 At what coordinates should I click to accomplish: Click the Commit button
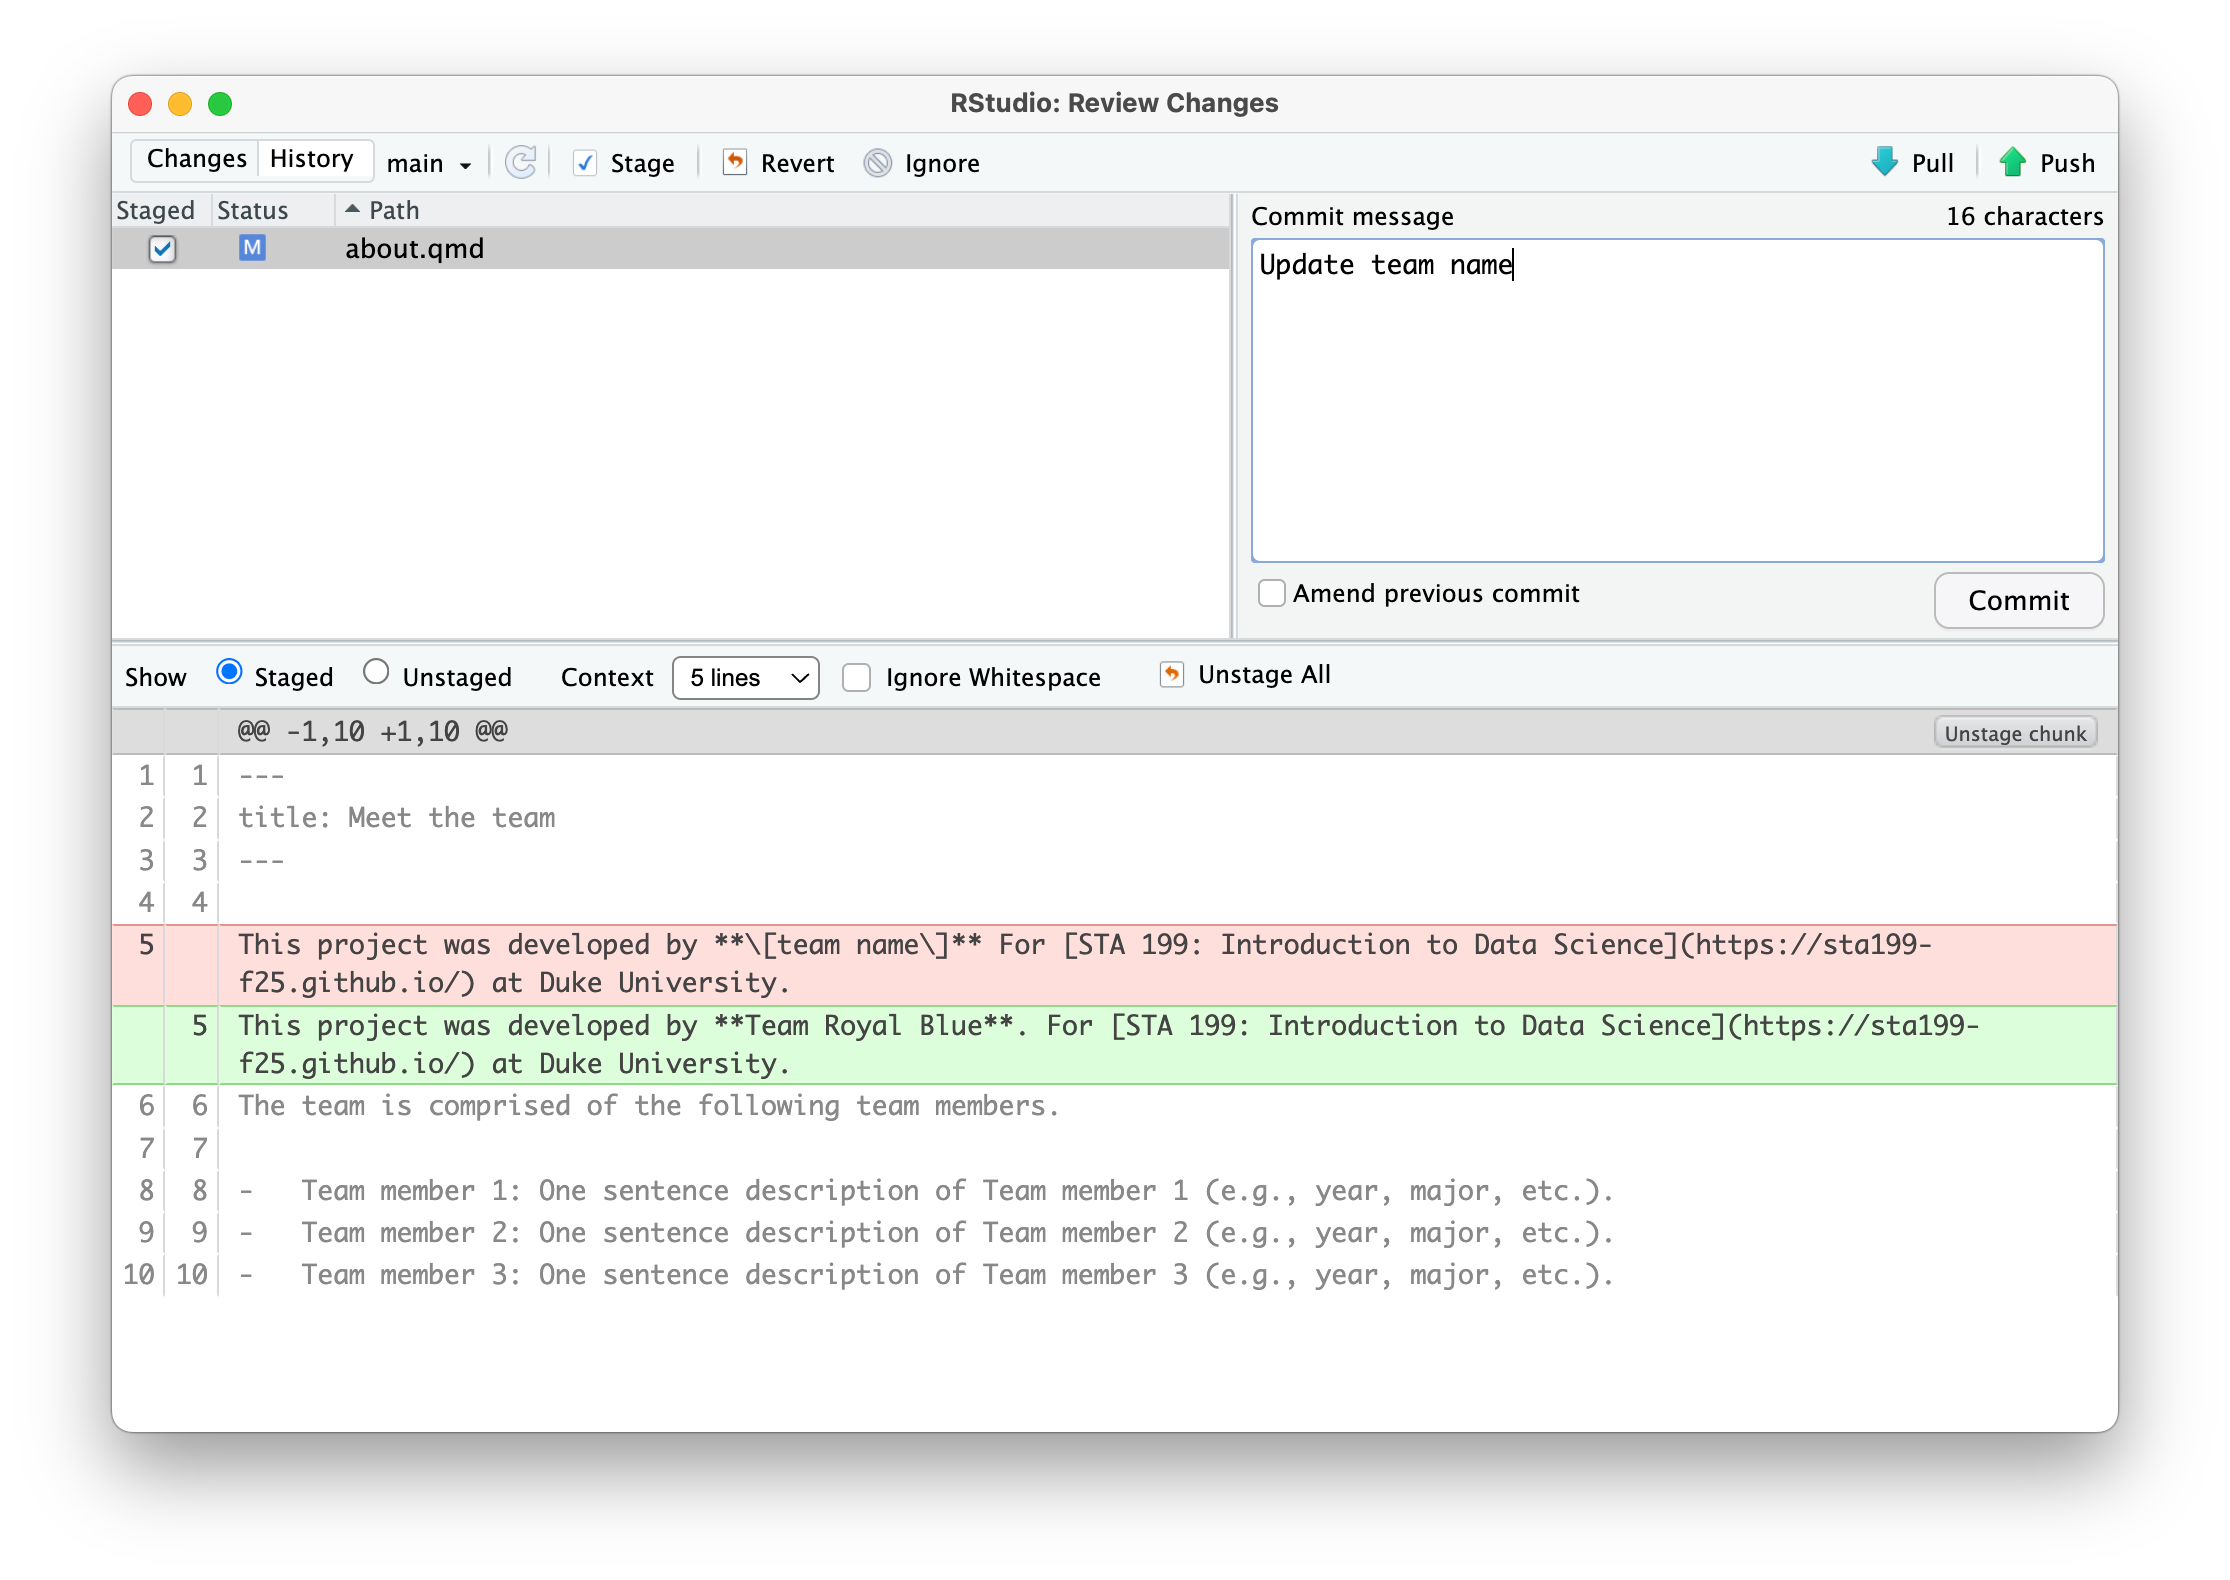click(x=2018, y=600)
